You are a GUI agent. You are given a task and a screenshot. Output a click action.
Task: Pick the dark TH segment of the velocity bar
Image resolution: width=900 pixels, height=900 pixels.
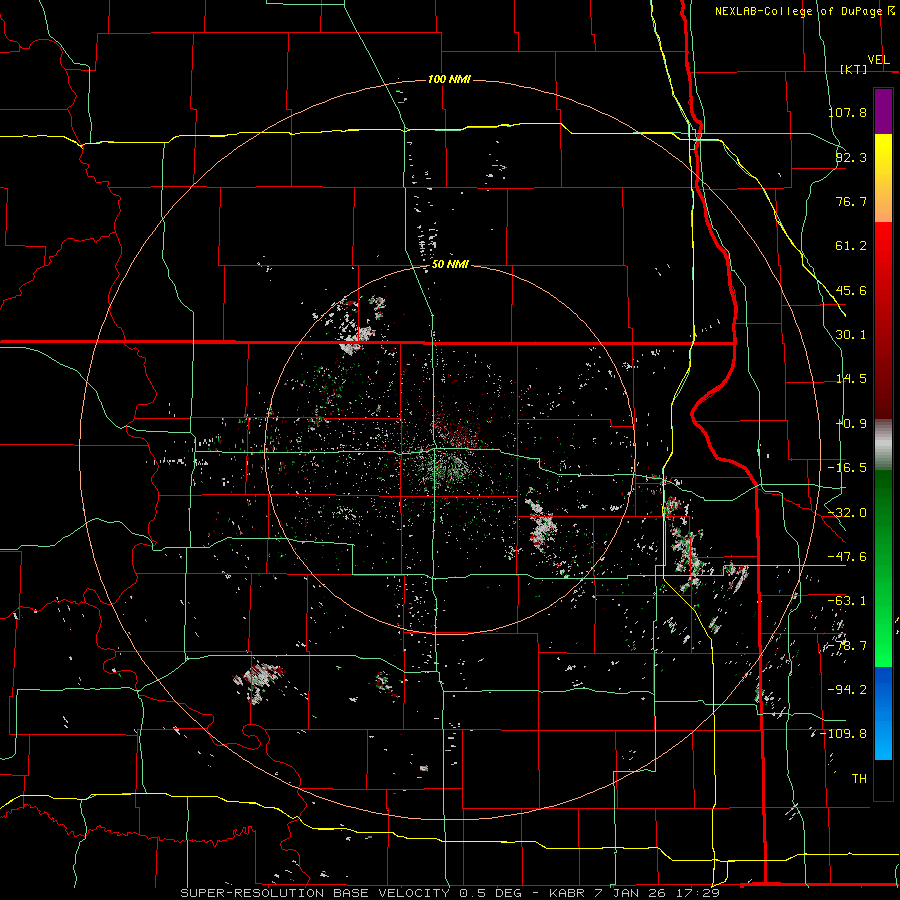[x=883, y=779]
